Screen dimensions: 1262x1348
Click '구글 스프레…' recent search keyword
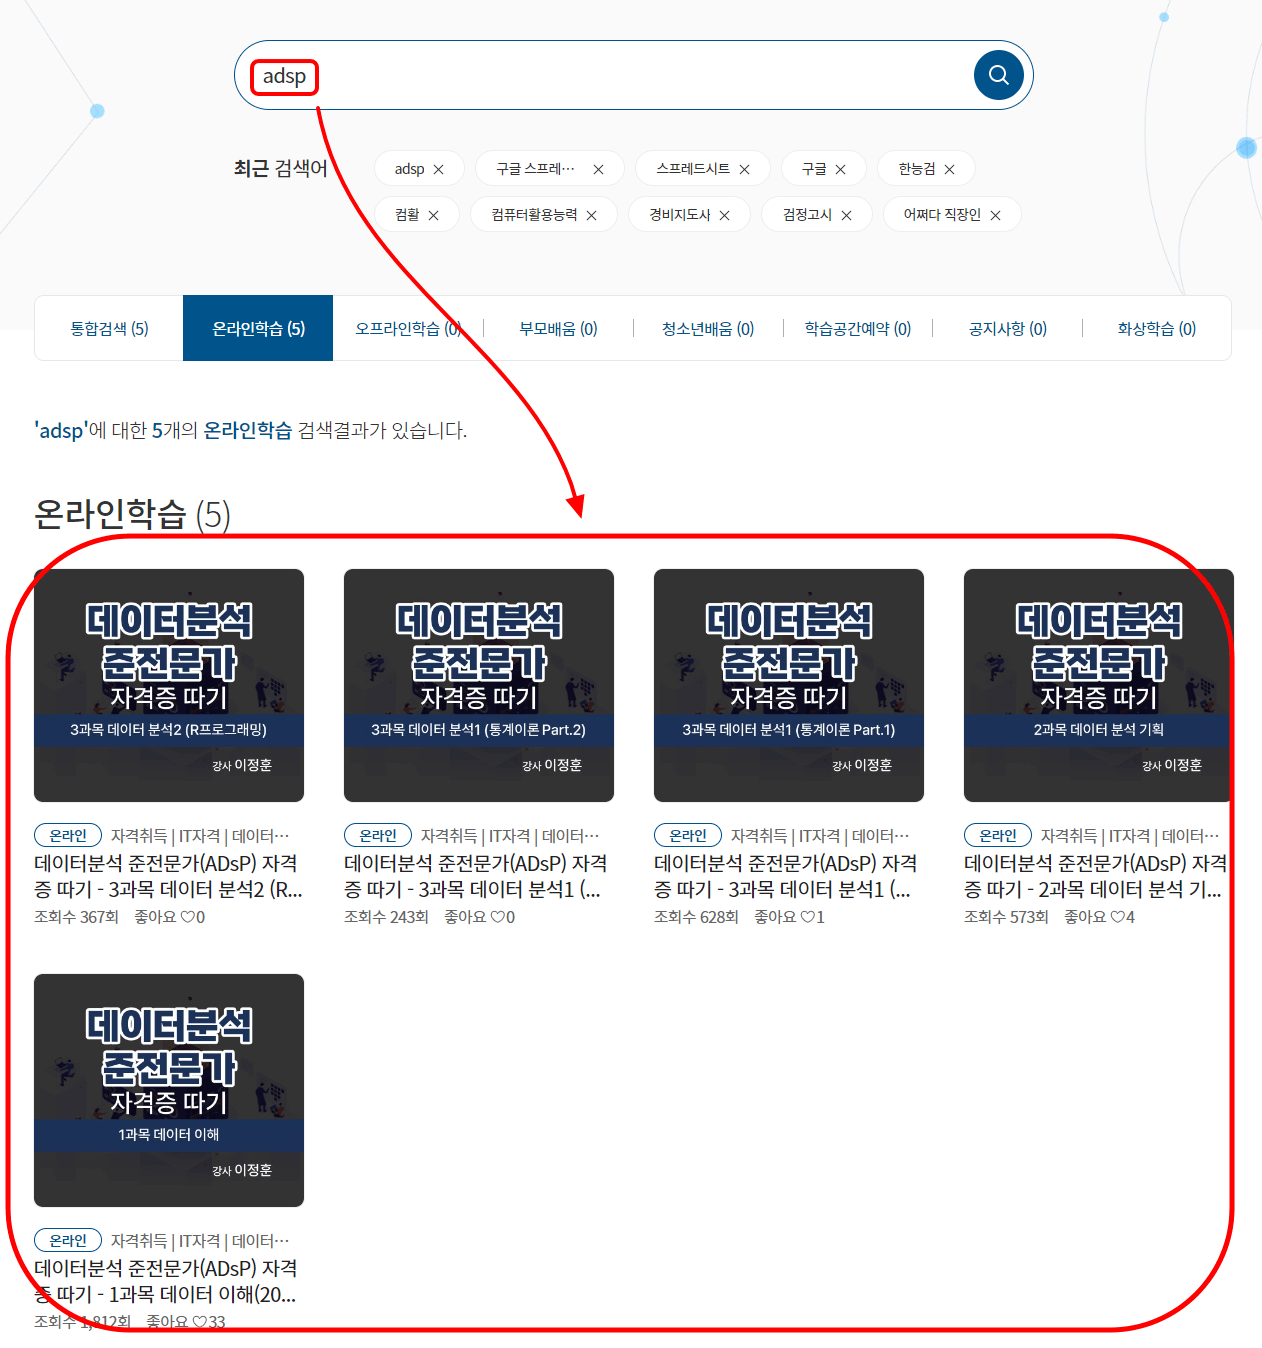click(536, 169)
